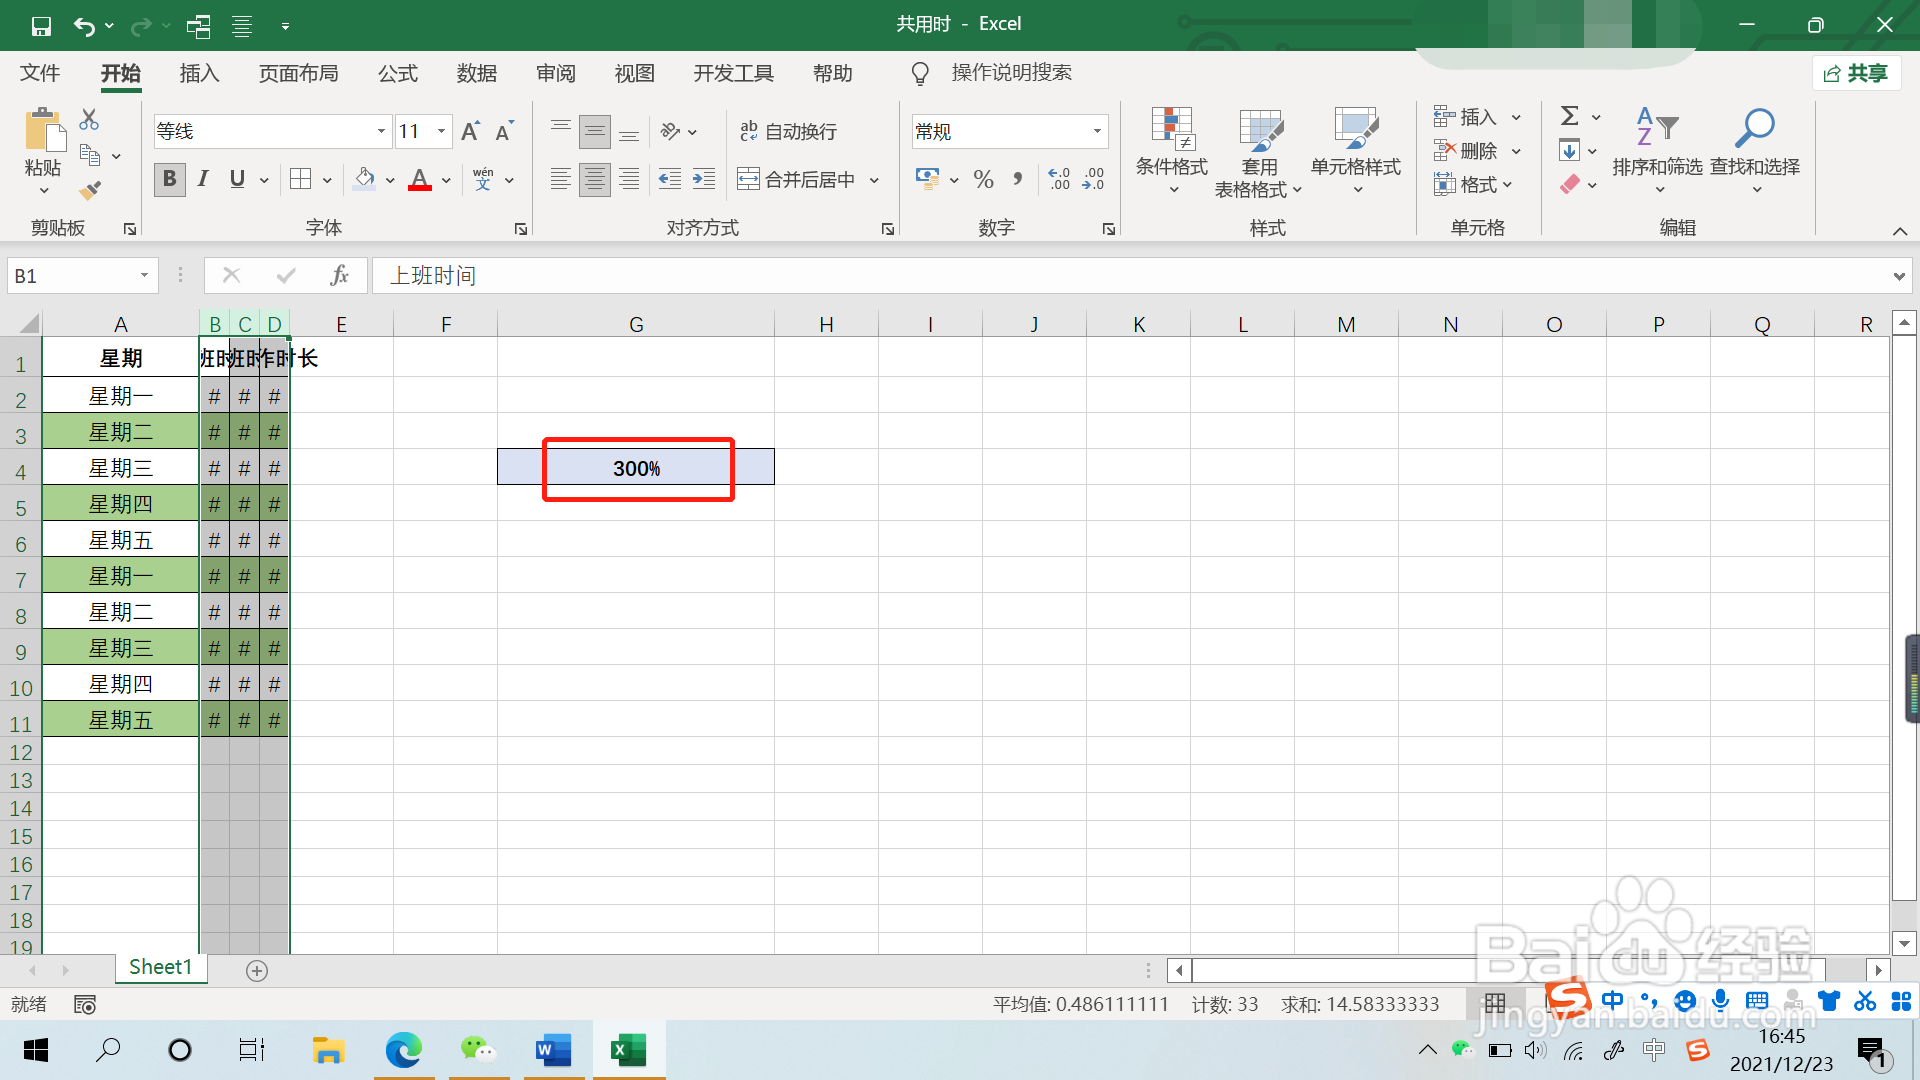1920x1080 pixels.
Task: Click the Increase Decimal icon
Action: click(1059, 179)
